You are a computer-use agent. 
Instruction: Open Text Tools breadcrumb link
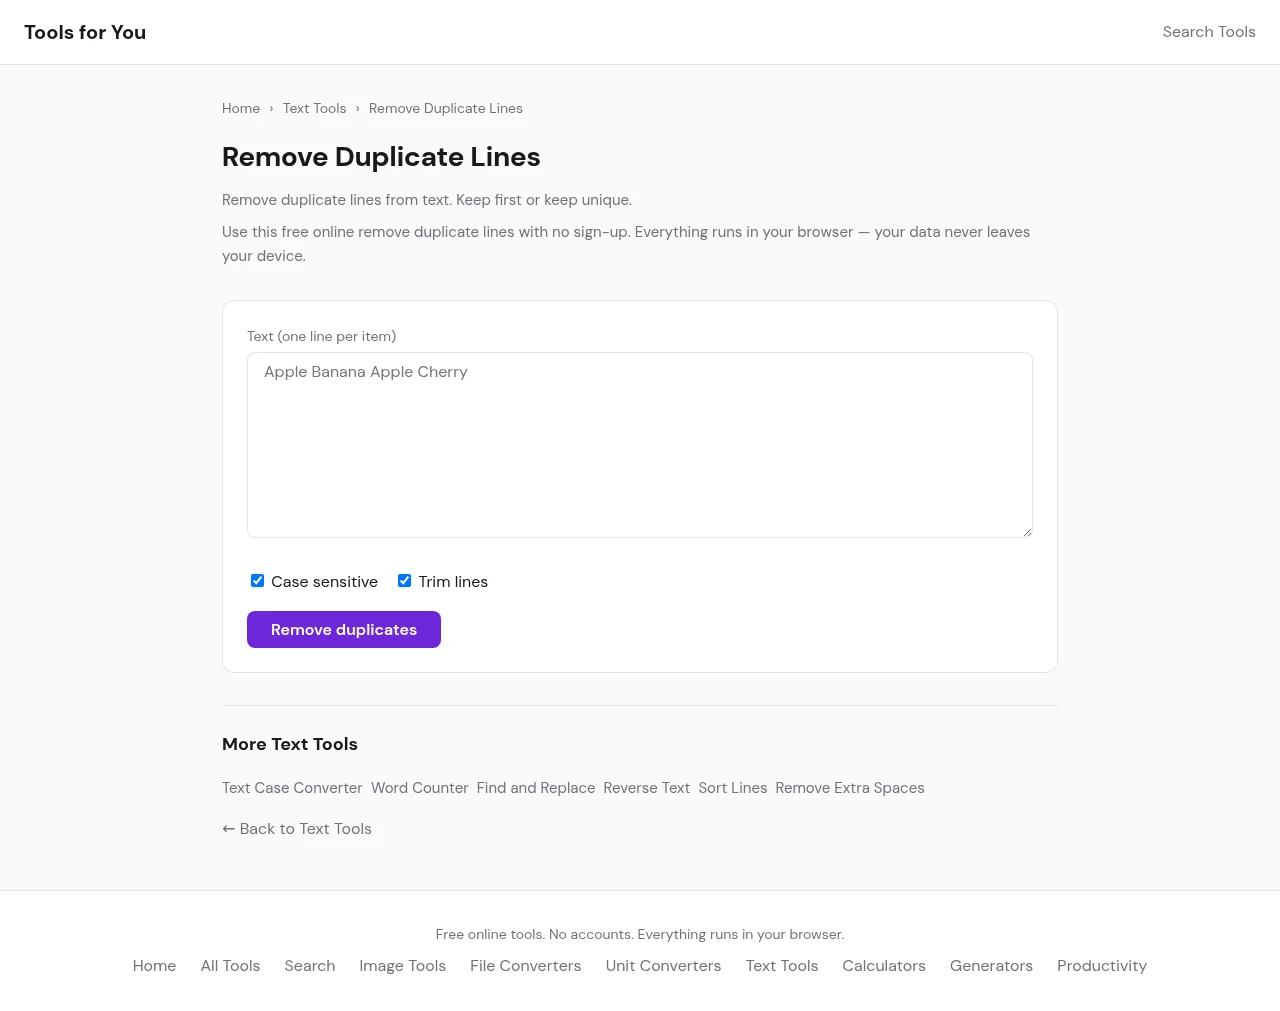[314, 108]
